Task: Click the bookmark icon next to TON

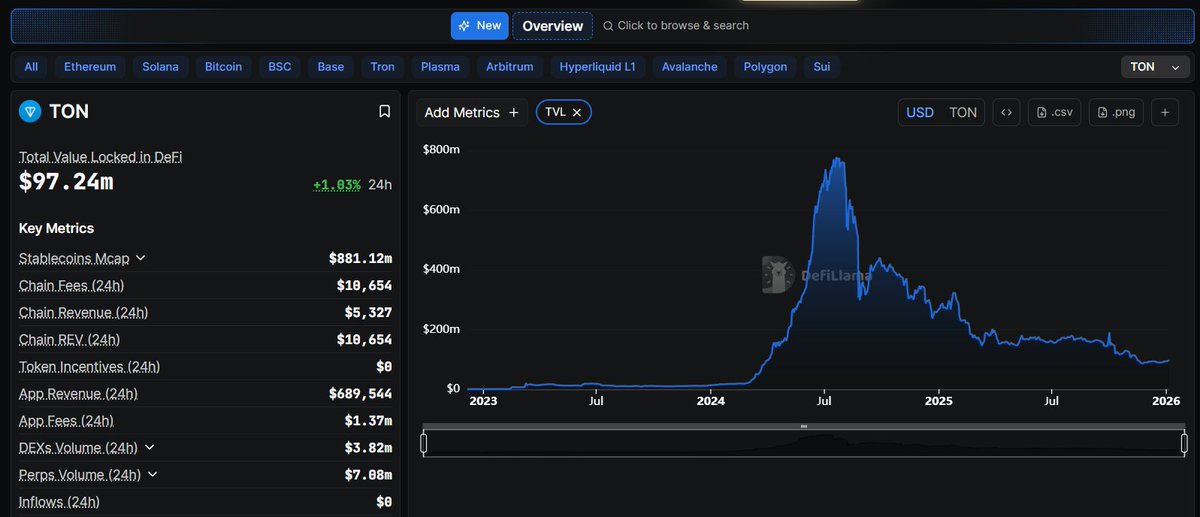Action: click(384, 112)
